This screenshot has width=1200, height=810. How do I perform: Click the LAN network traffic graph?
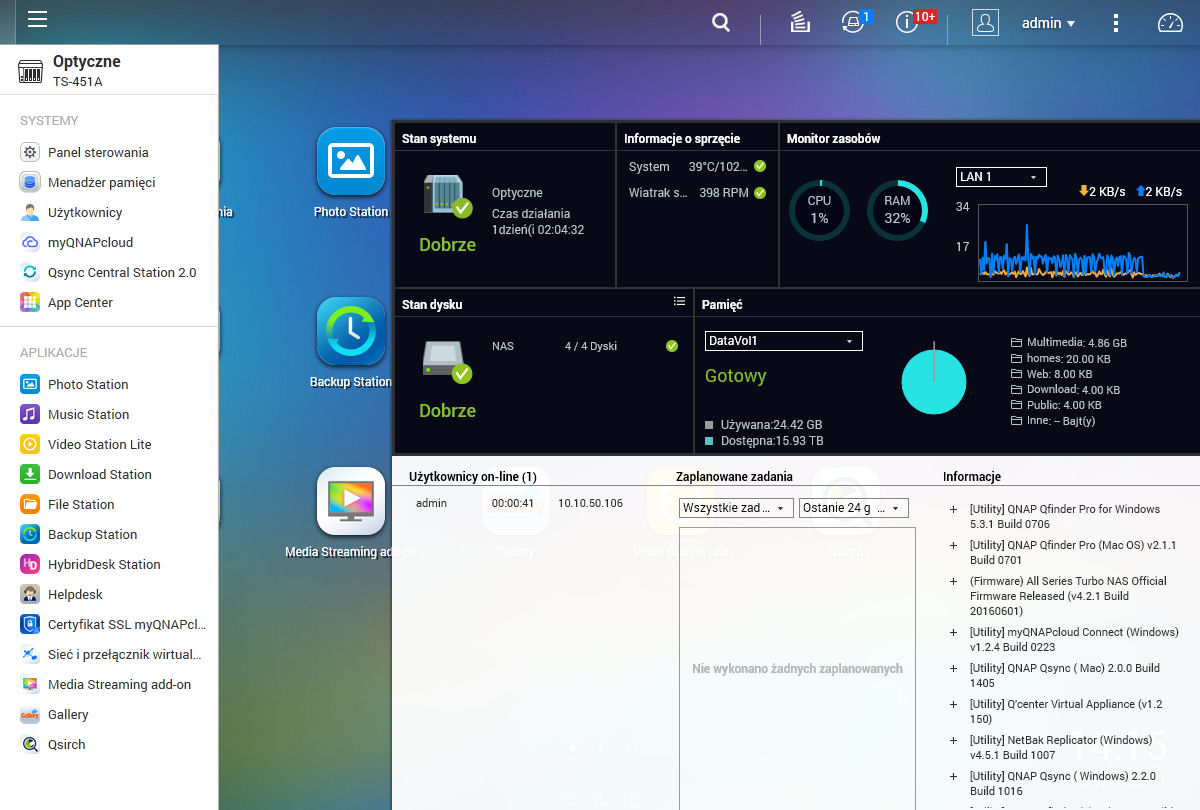pos(1083,242)
